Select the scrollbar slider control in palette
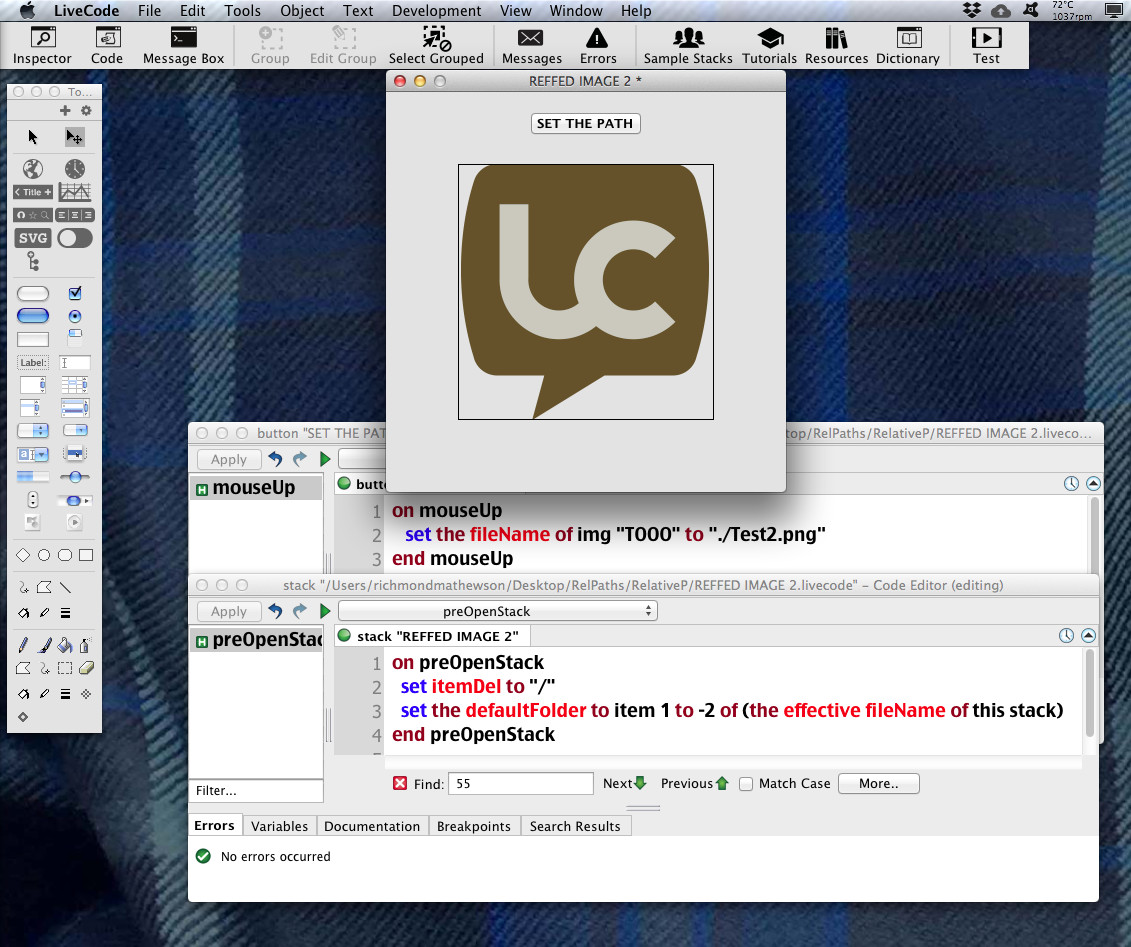1131x947 pixels. point(75,477)
